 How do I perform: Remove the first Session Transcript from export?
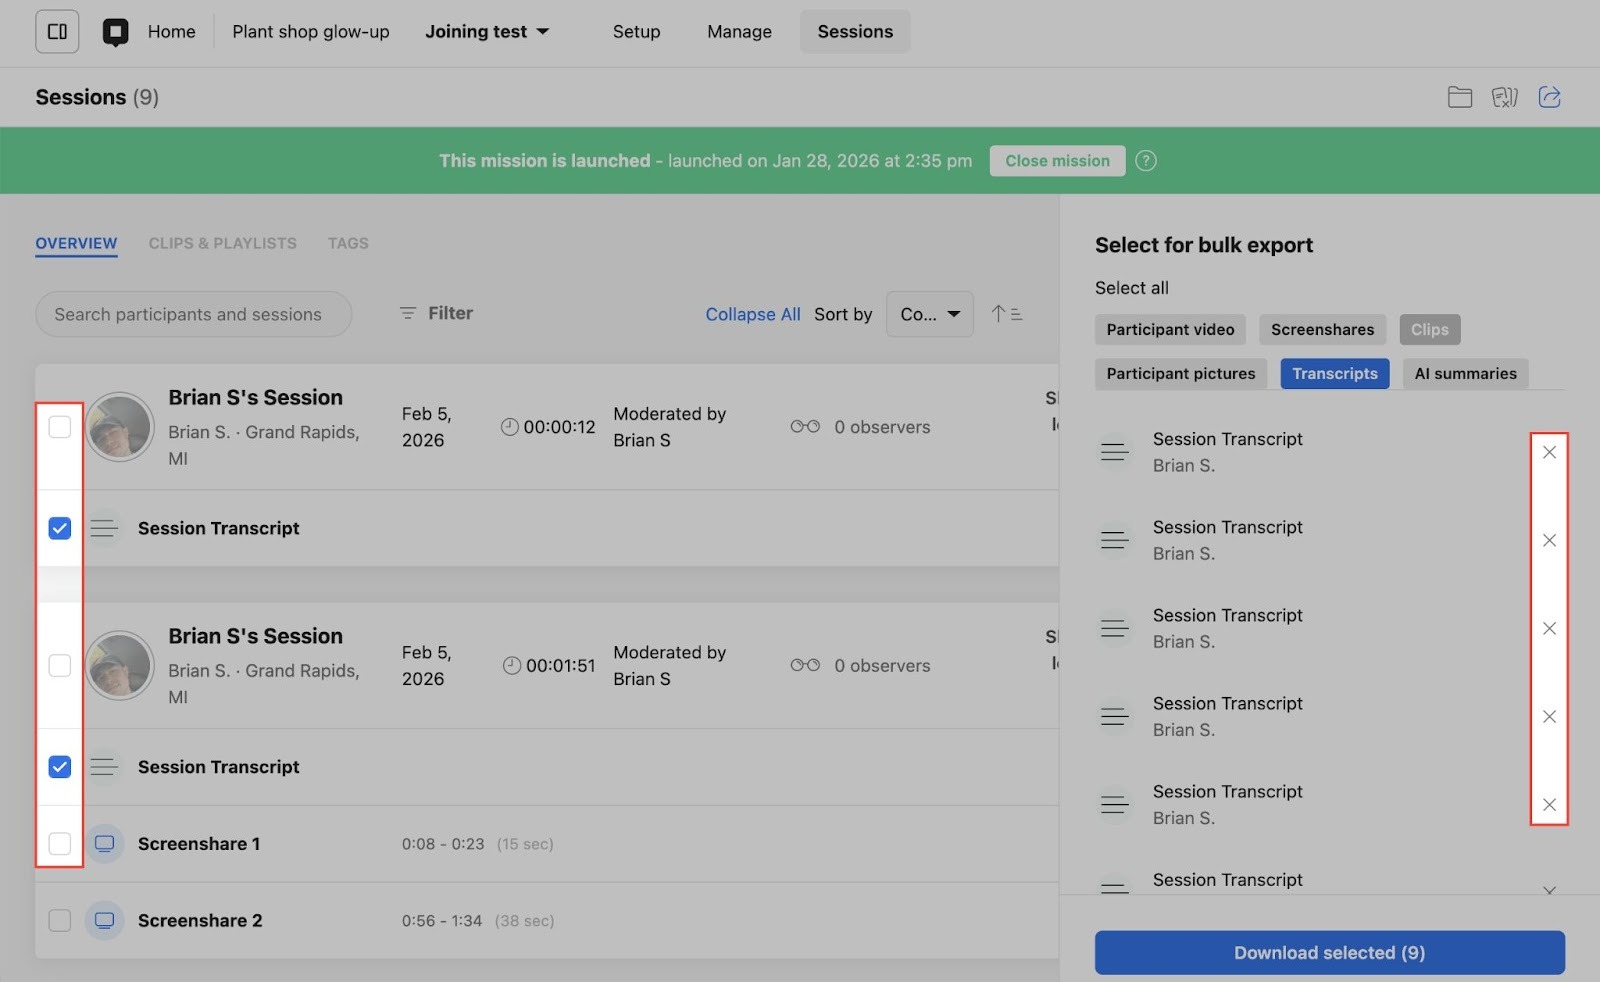1548,453
